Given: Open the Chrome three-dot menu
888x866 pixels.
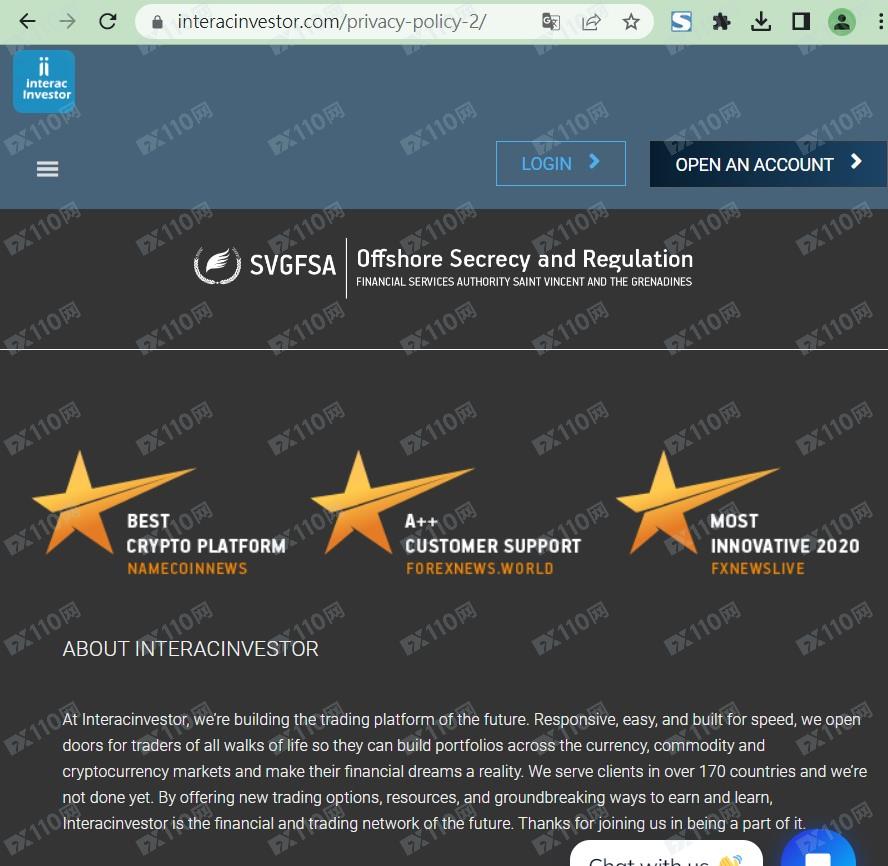Looking at the screenshot, I should (x=881, y=22).
